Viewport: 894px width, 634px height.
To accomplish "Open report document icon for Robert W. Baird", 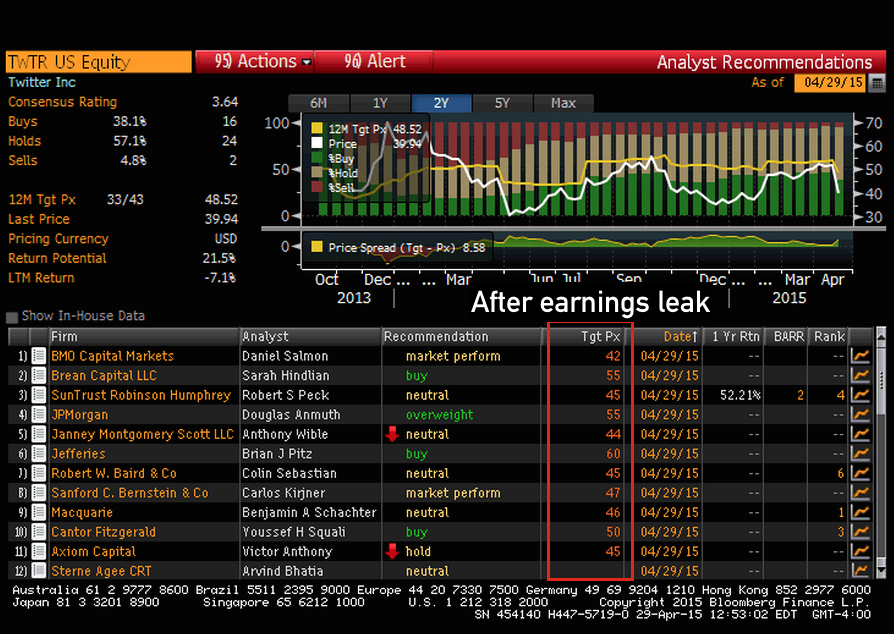I will (x=39, y=473).
